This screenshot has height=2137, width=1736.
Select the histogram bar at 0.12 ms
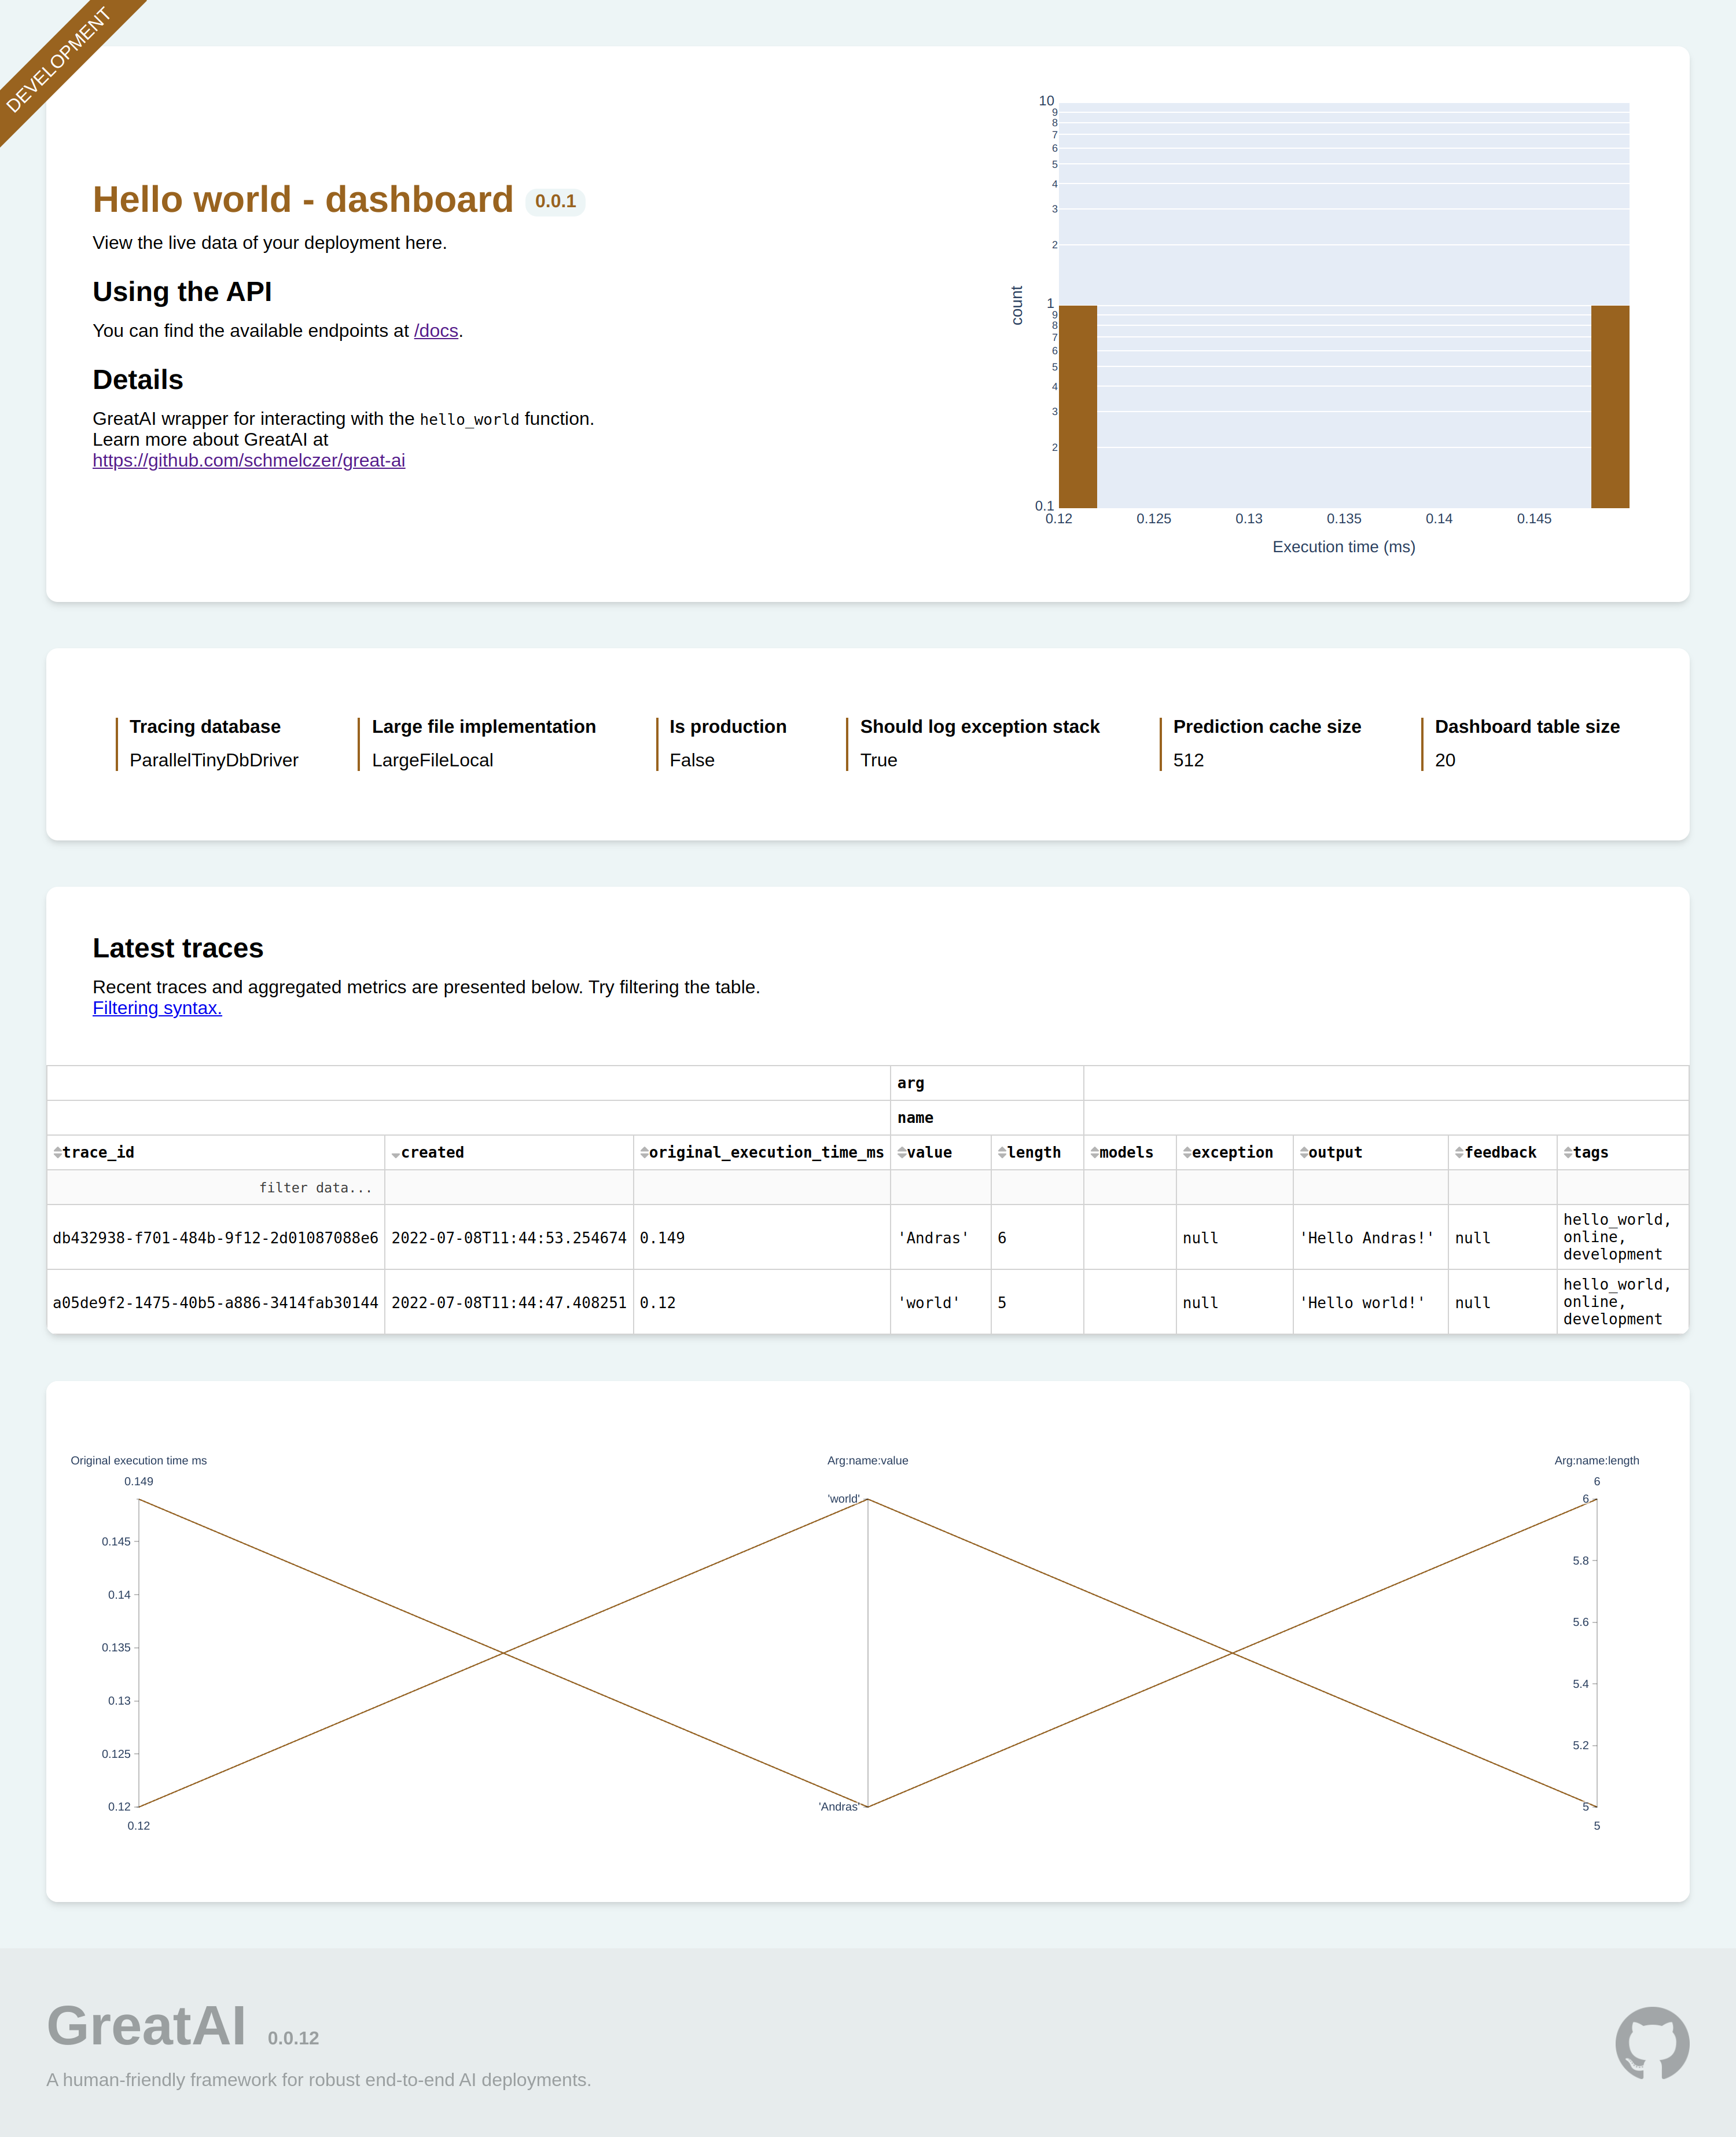[1078, 407]
